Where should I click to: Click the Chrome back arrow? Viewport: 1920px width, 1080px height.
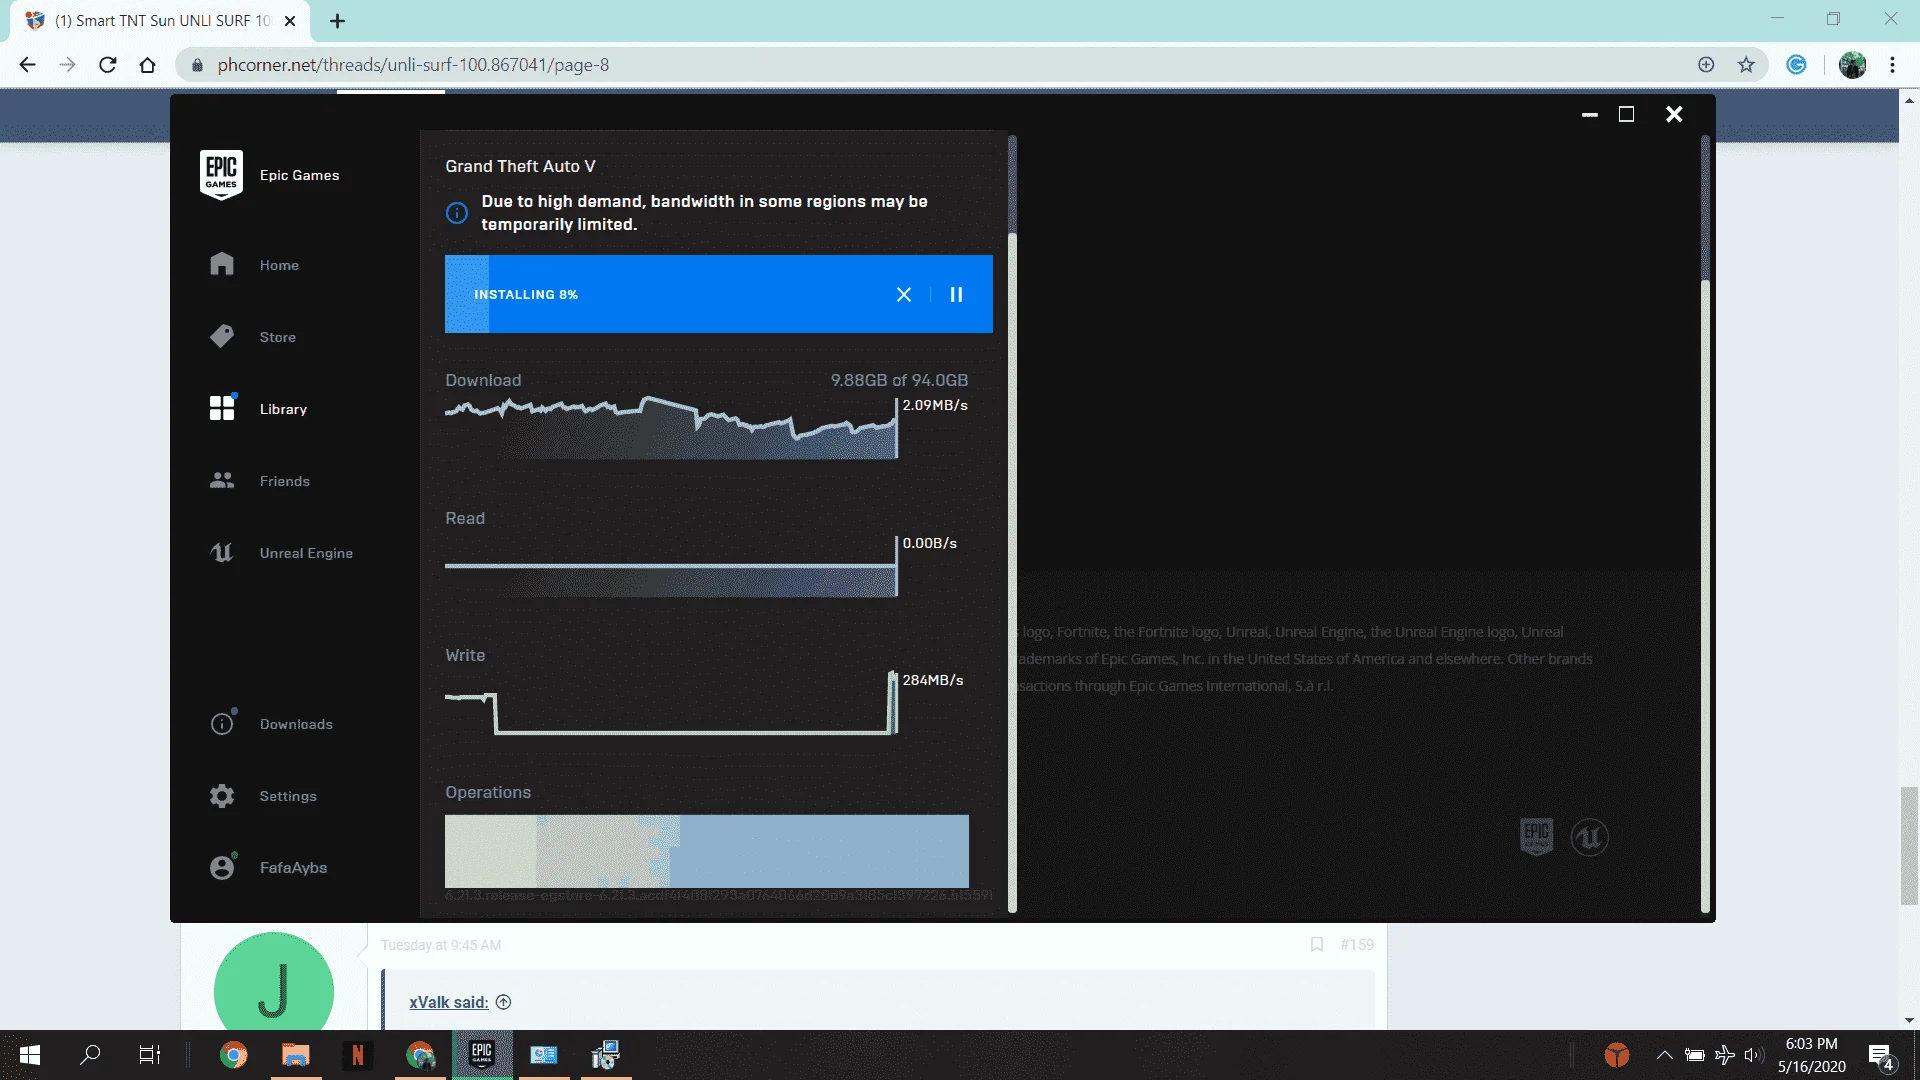click(27, 65)
